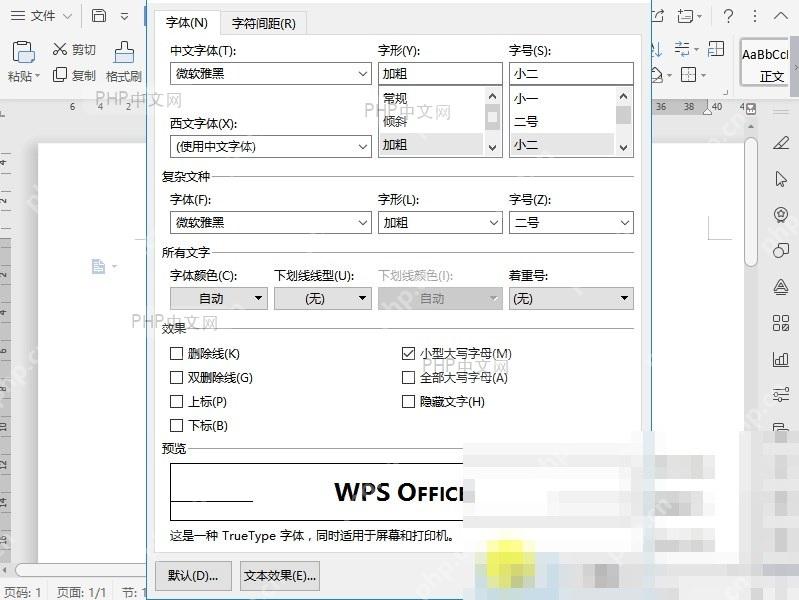This screenshot has width=799, height=600.
Task: Click the table layout icon in ribbon
Action: tap(716, 49)
